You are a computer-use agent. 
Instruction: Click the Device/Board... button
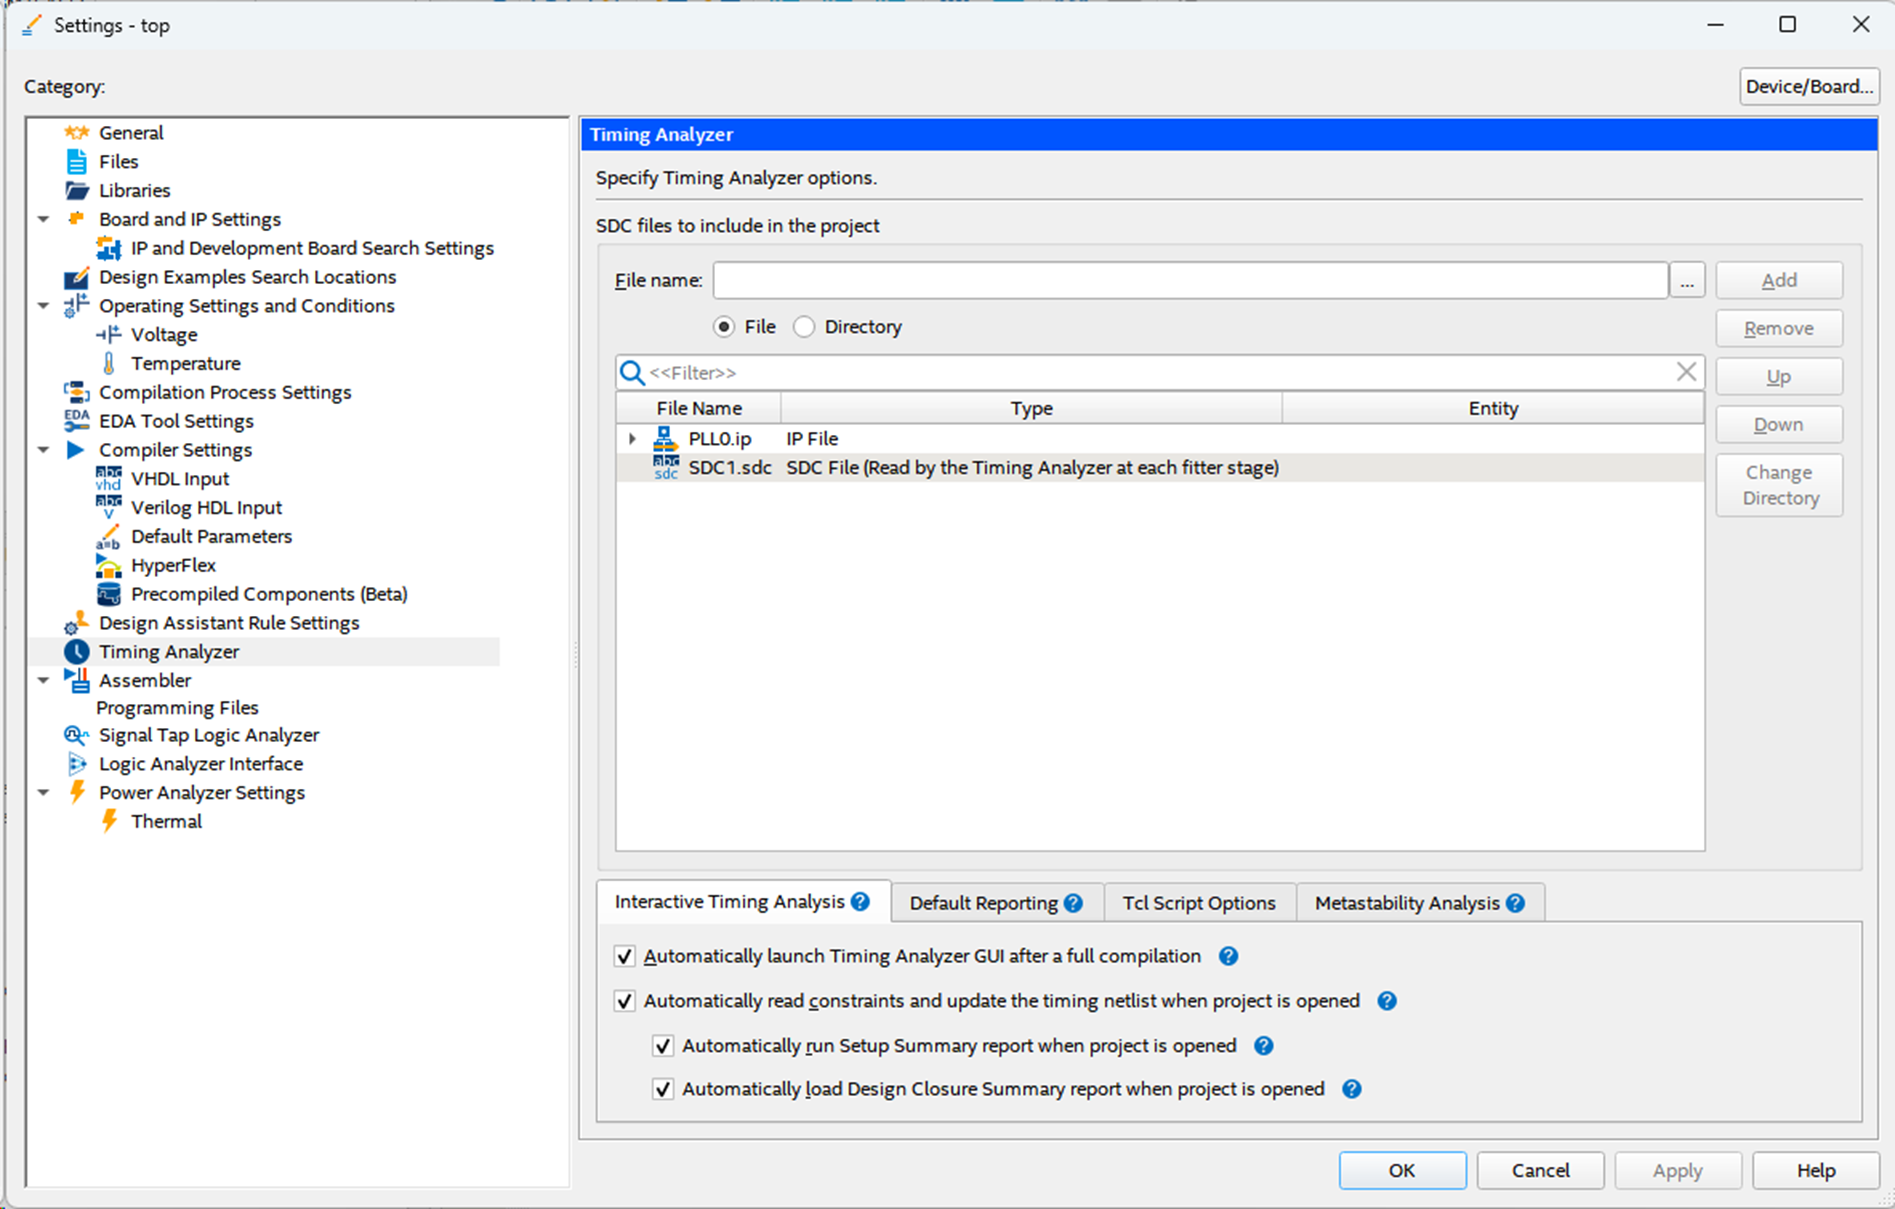click(1808, 86)
